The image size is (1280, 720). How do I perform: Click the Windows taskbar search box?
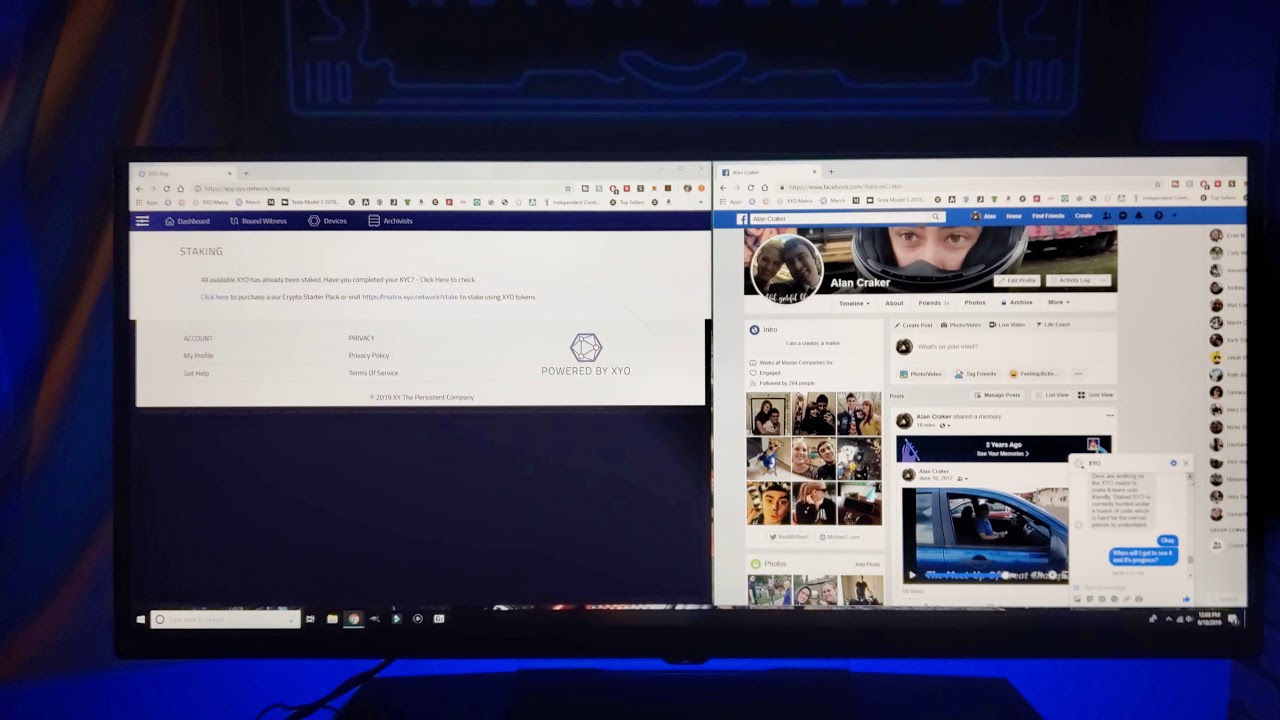point(225,620)
